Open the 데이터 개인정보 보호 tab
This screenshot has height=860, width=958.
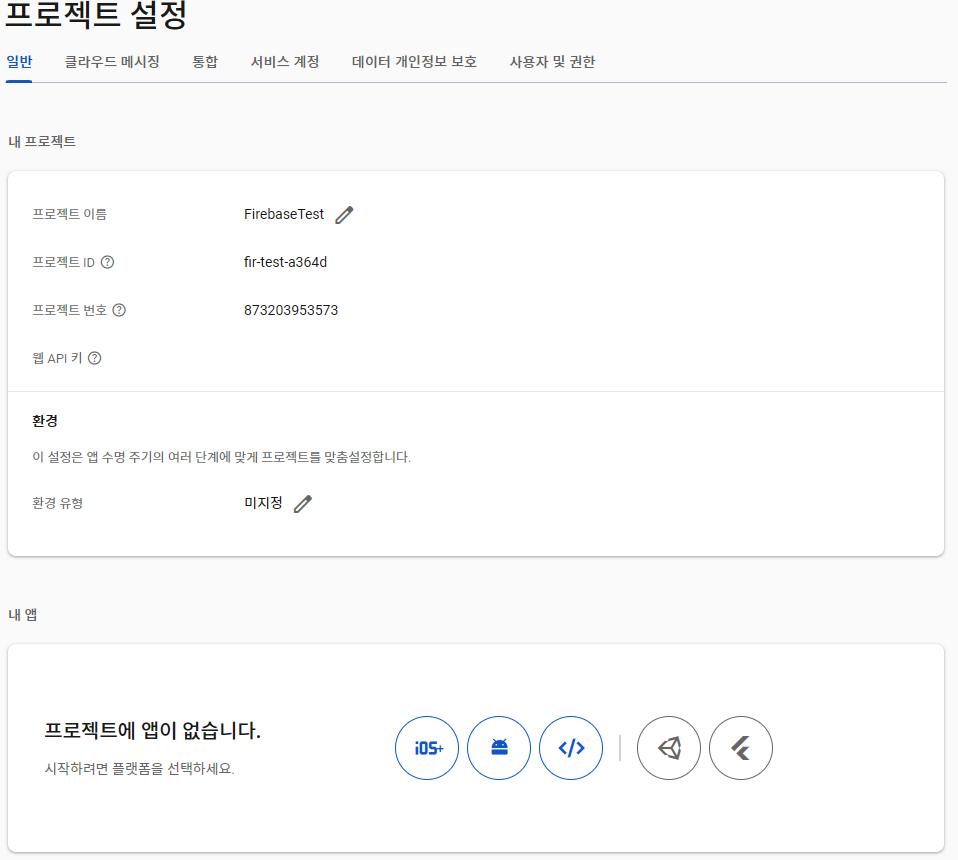coord(414,62)
